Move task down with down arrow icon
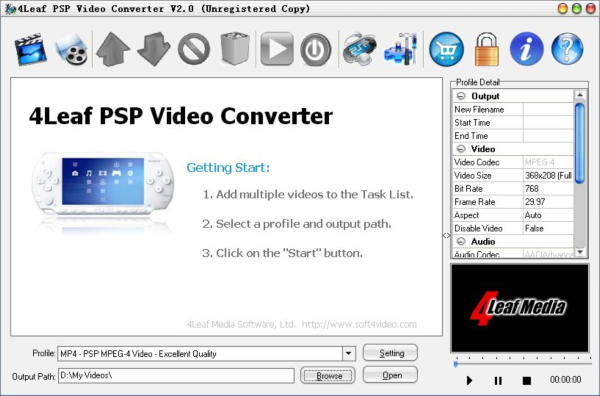This screenshot has height=396, width=600. 153,49
